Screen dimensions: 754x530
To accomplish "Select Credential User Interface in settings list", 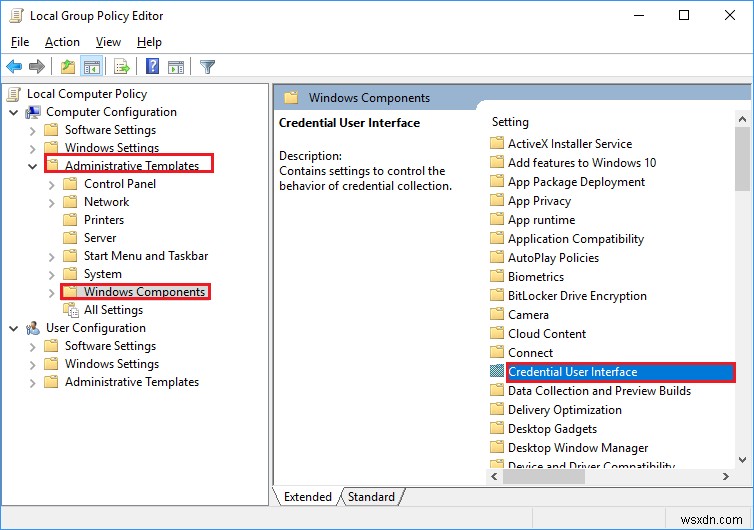I will tap(620, 372).
